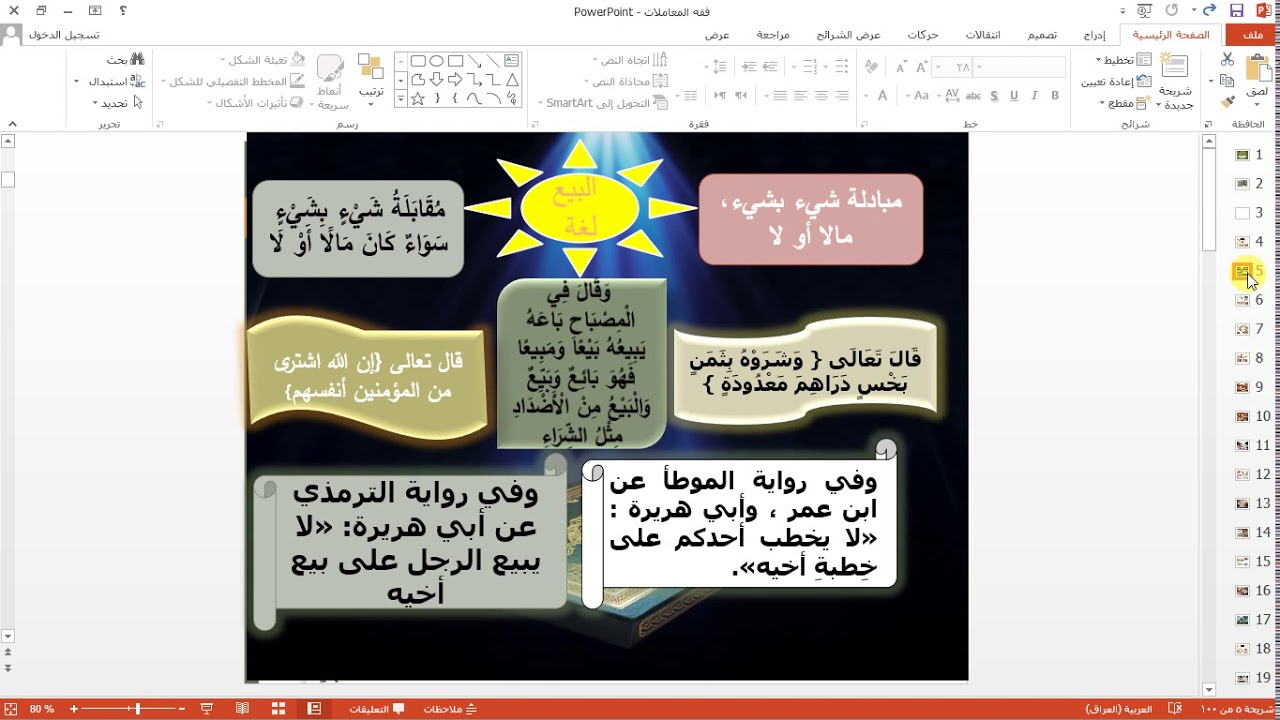Click the Review (مراجعة) tab

(x=773, y=35)
